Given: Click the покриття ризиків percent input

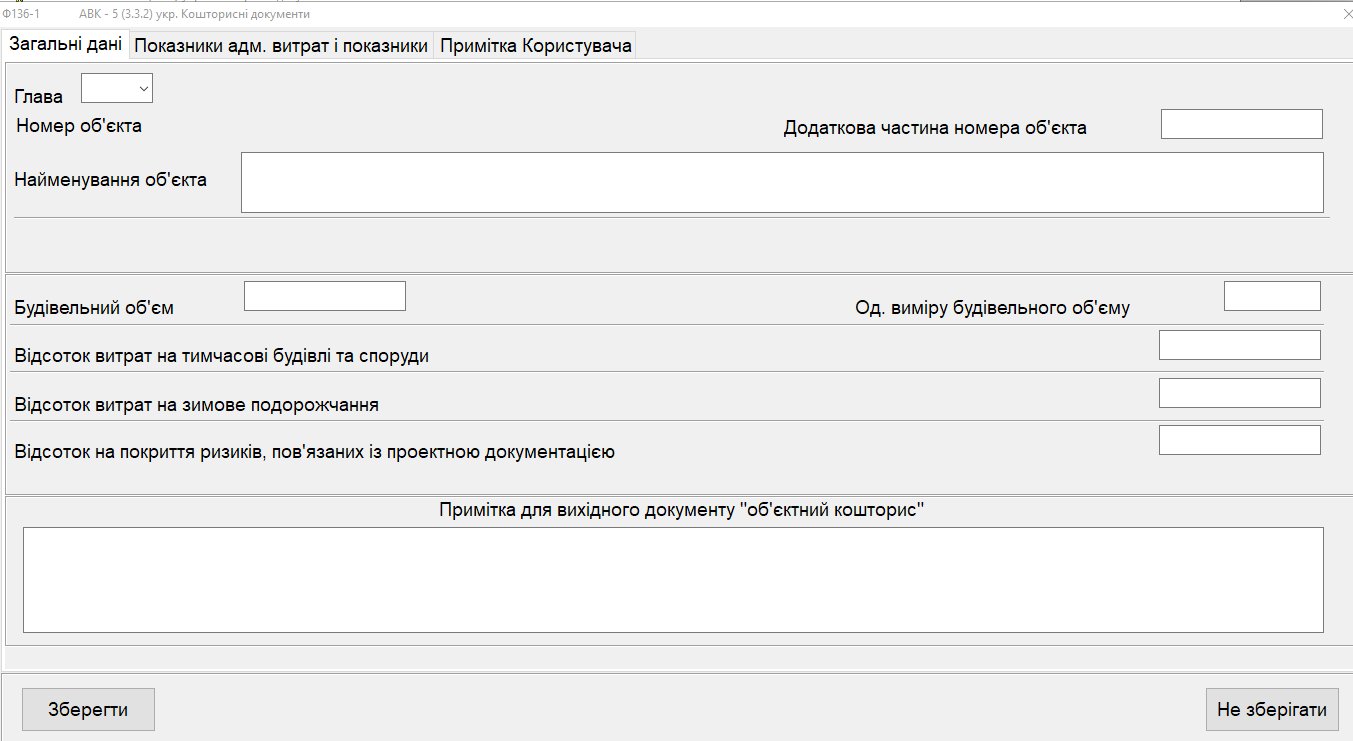Looking at the screenshot, I should point(1239,440).
